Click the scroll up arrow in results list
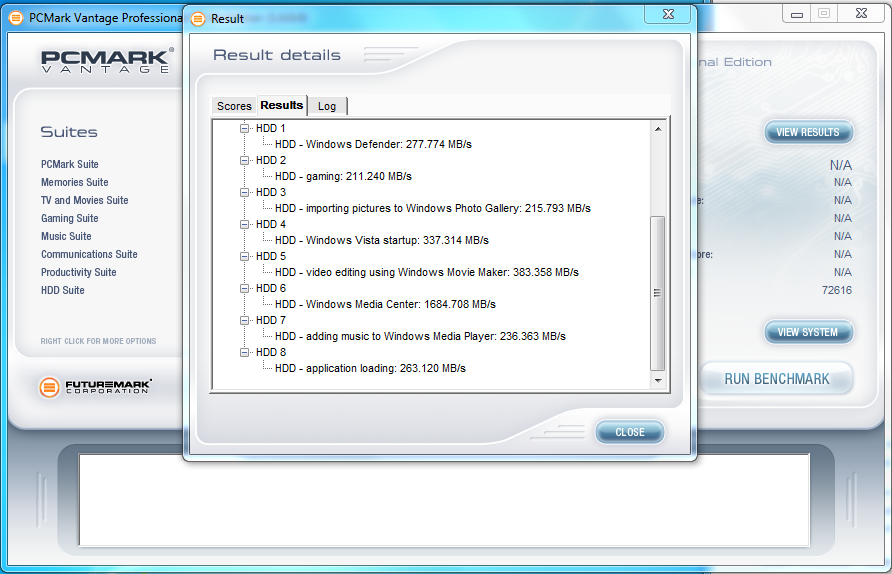This screenshot has width=892, height=574. click(658, 129)
